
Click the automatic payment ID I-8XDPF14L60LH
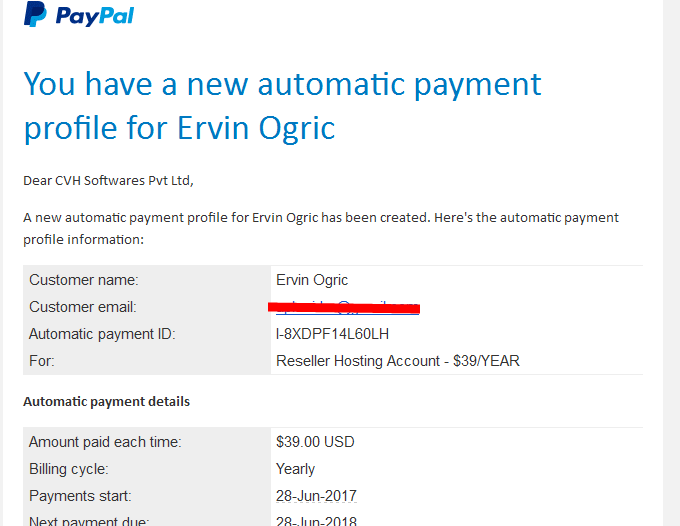332,334
